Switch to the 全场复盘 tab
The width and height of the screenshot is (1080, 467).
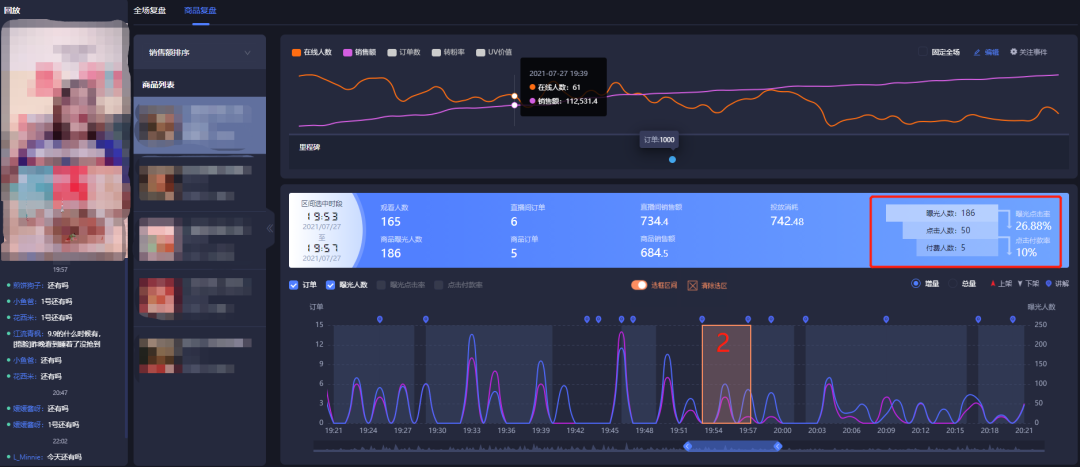coord(149,10)
